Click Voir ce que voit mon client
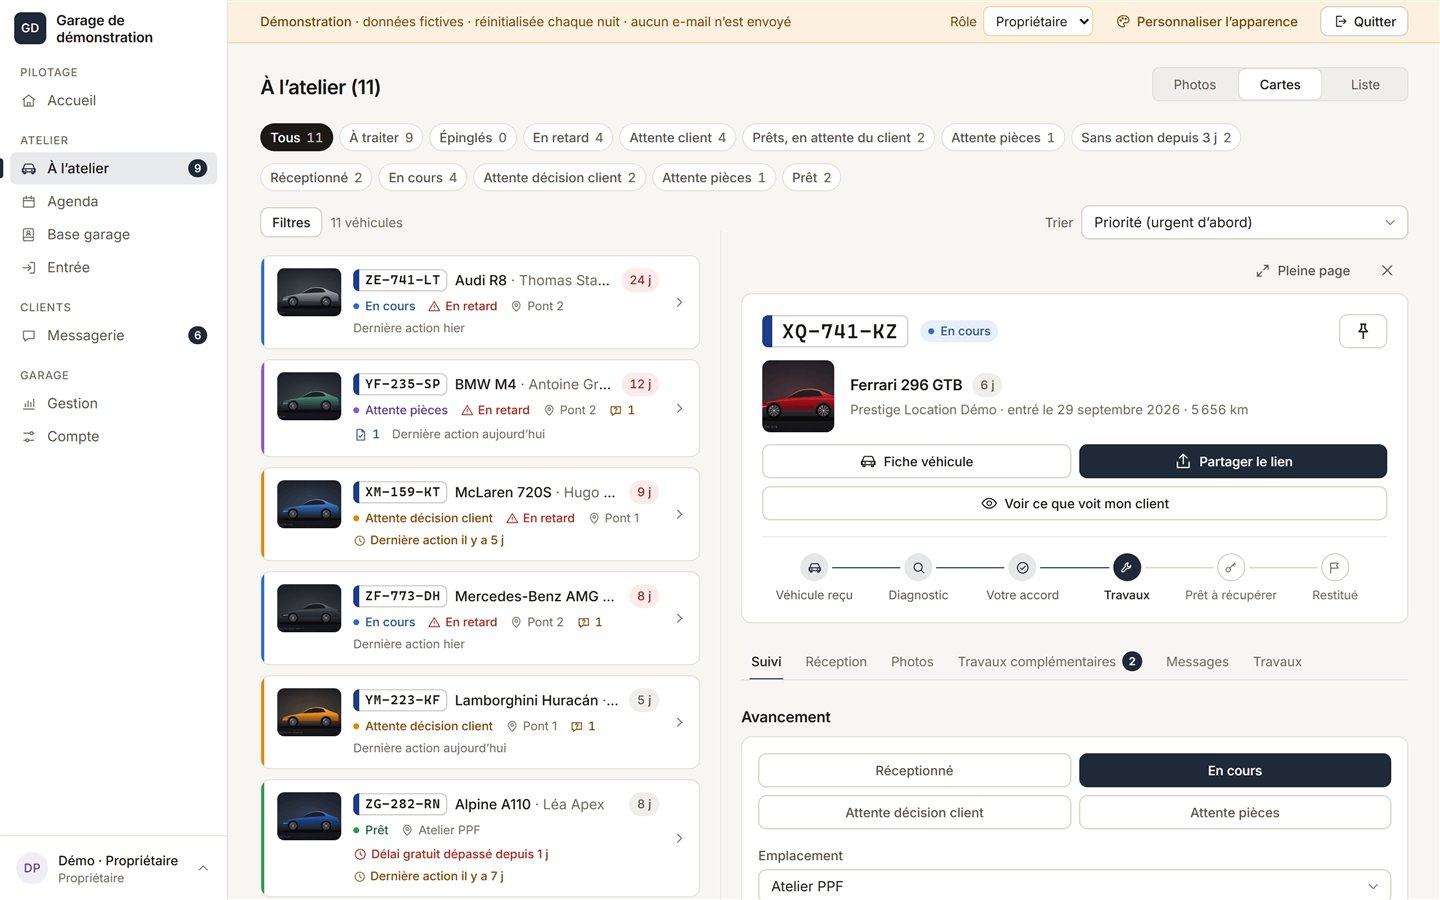The height and width of the screenshot is (900, 1440). 1074,503
